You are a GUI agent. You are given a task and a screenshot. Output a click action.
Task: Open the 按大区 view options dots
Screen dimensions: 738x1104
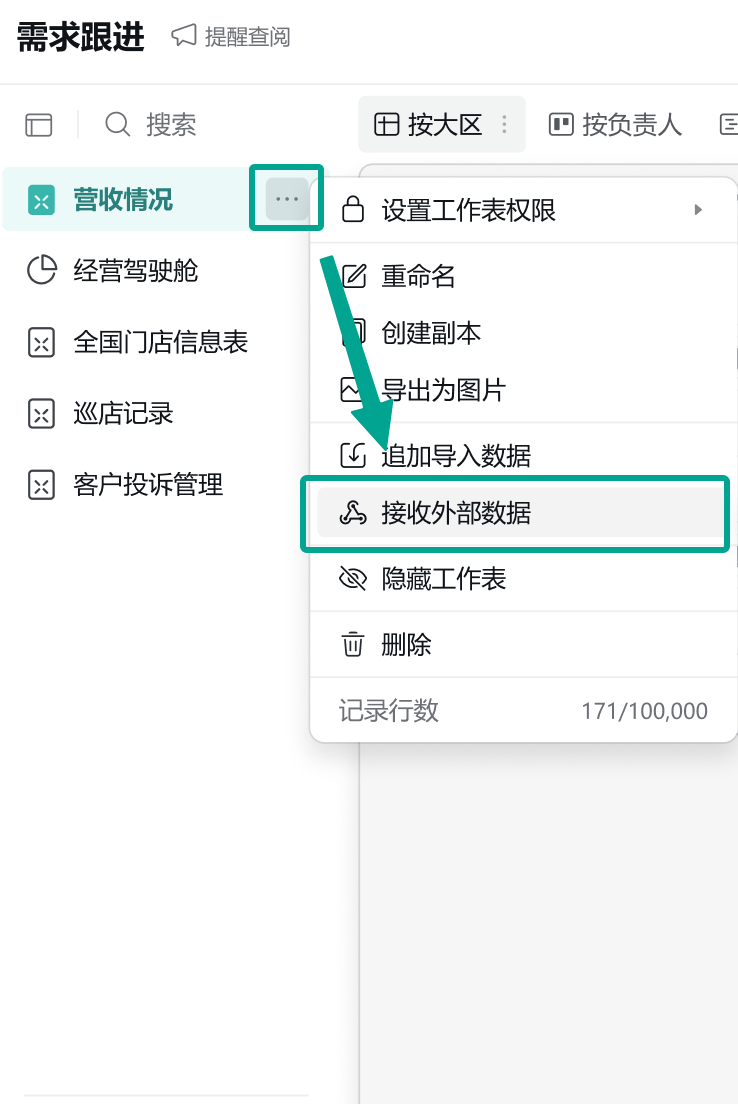504,125
